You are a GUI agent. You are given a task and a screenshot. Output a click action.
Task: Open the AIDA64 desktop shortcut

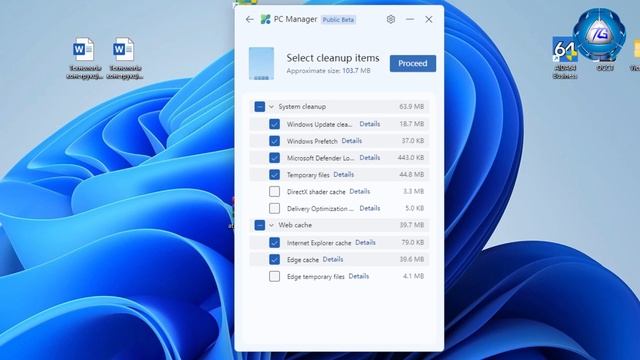click(x=565, y=58)
